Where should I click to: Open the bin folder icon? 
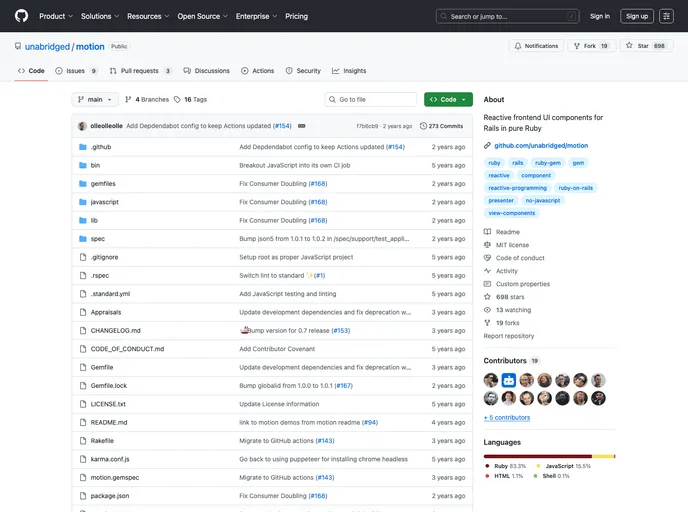82,165
